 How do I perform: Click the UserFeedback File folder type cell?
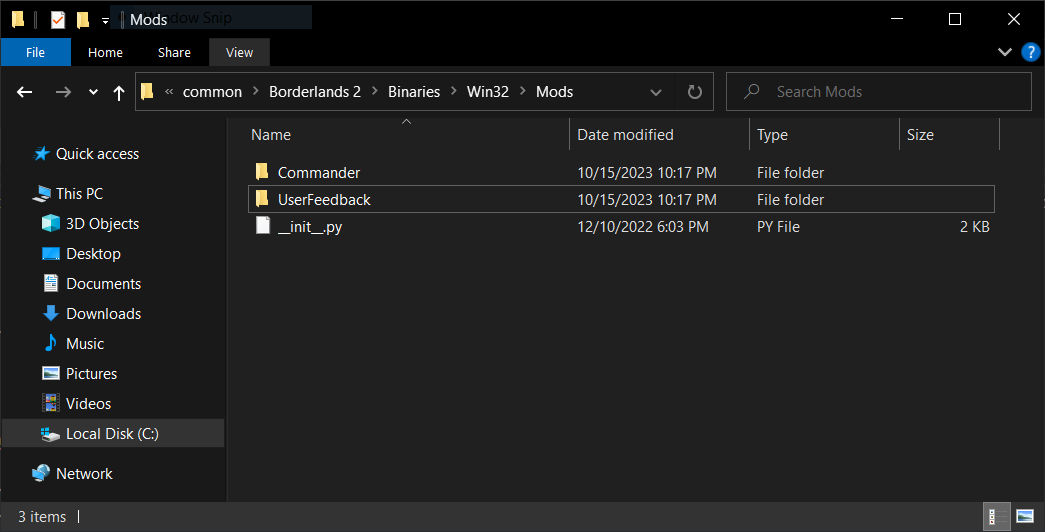coord(790,199)
